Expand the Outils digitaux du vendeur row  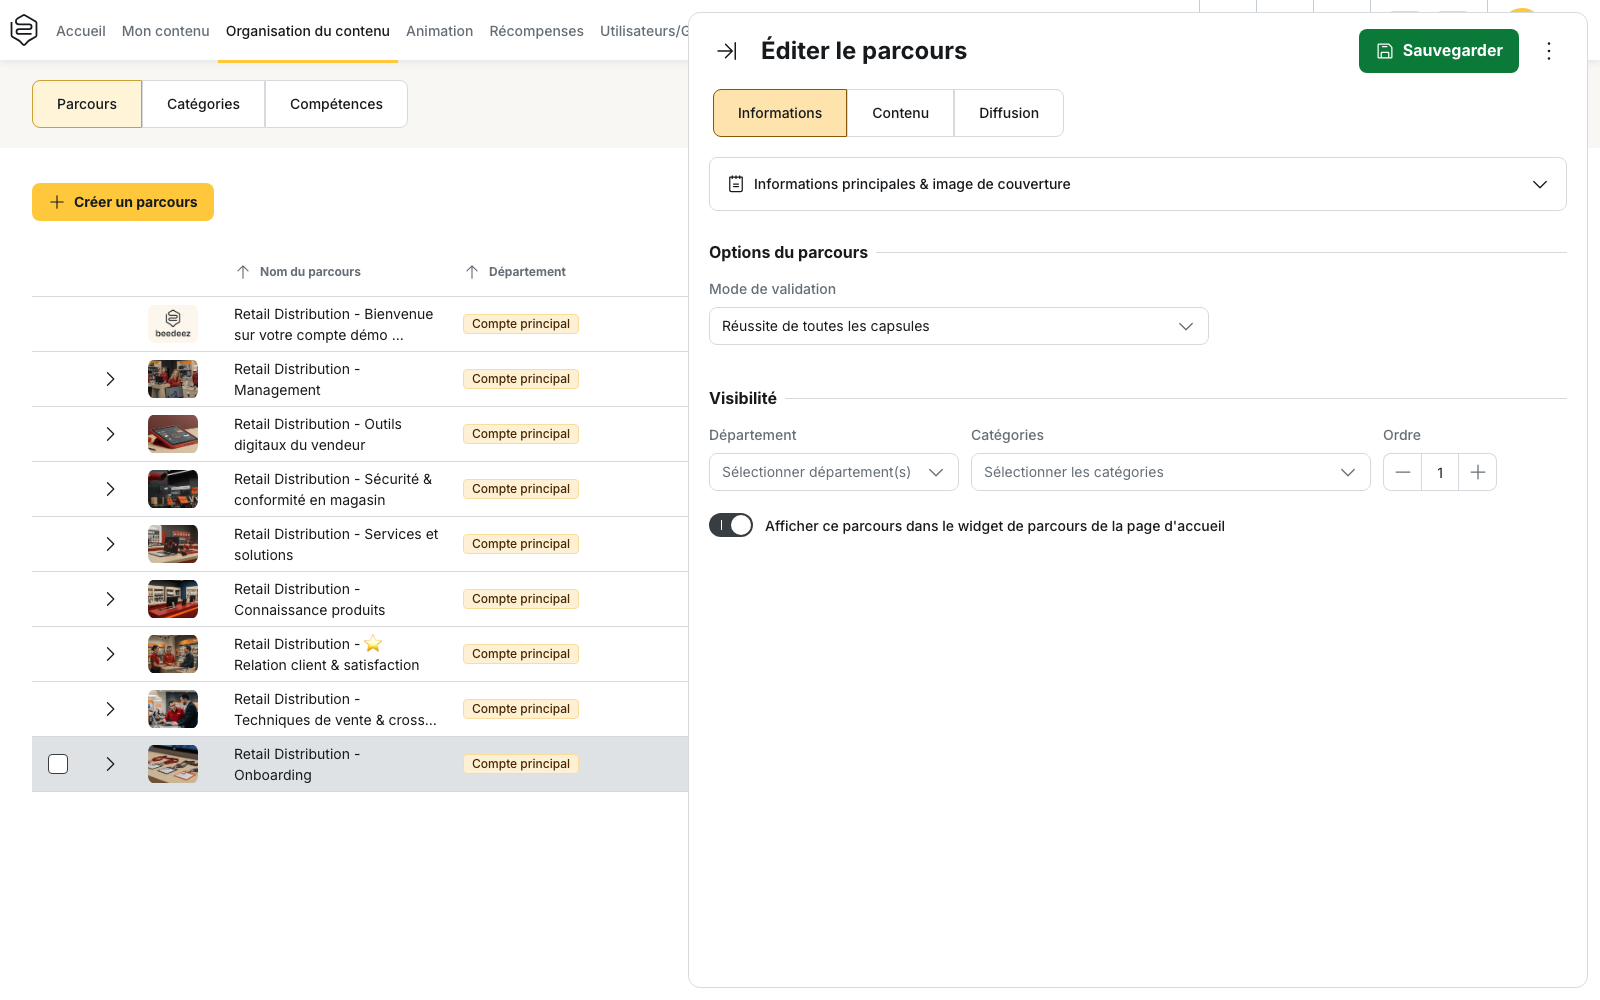click(x=110, y=434)
